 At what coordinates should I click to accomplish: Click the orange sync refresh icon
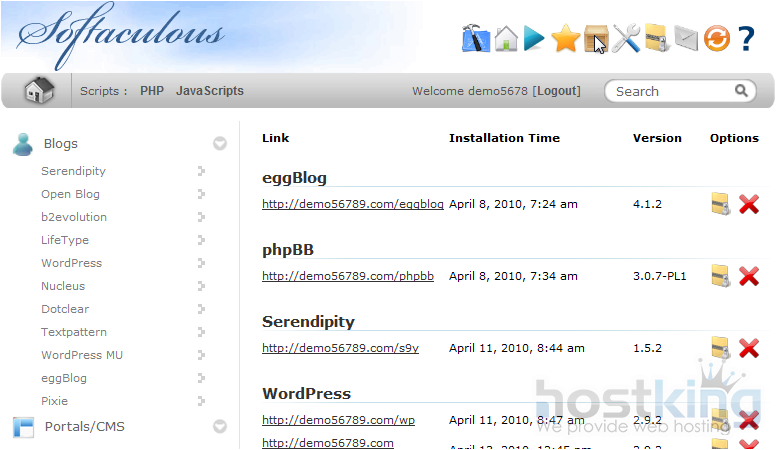(716, 39)
